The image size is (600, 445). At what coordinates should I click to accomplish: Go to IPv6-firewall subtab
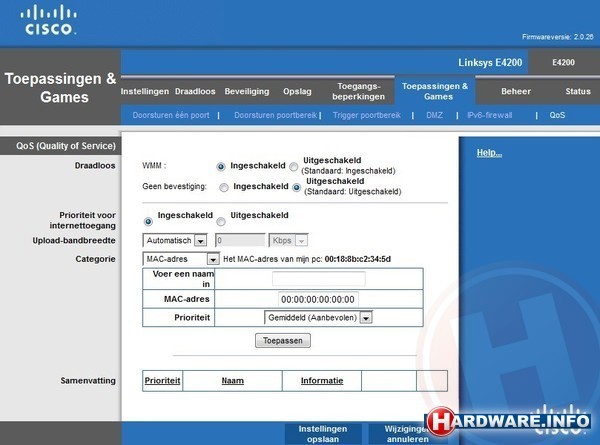(489, 115)
